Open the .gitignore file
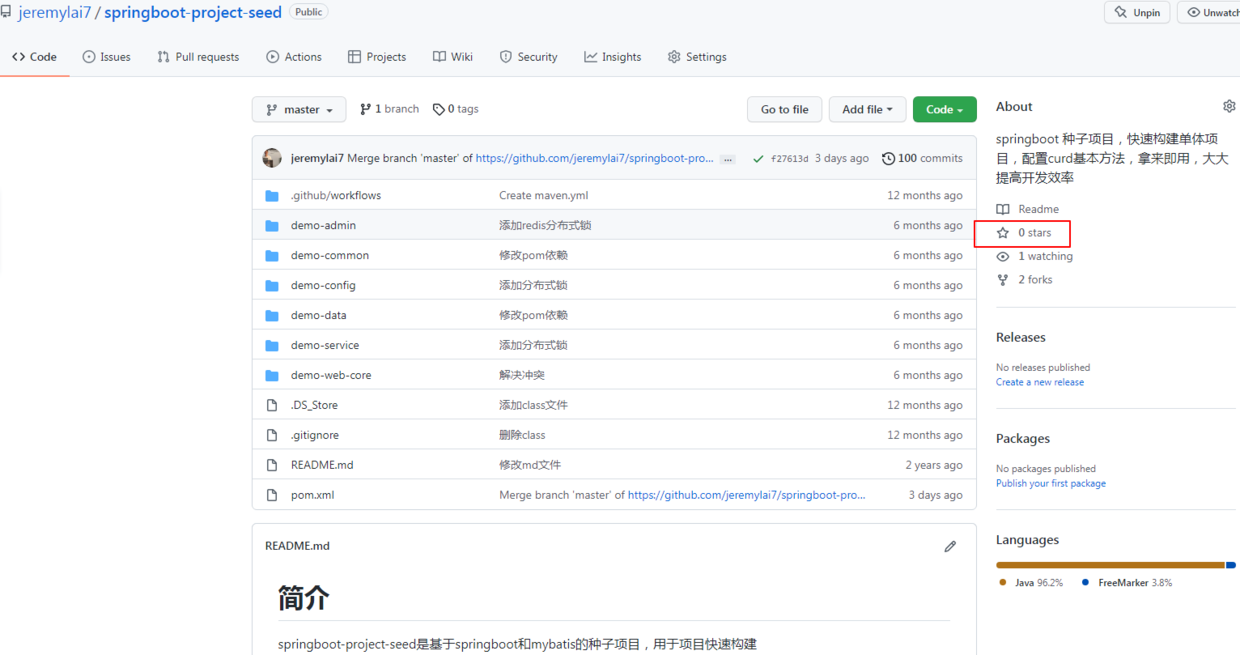This screenshot has height=655, width=1240. point(315,435)
